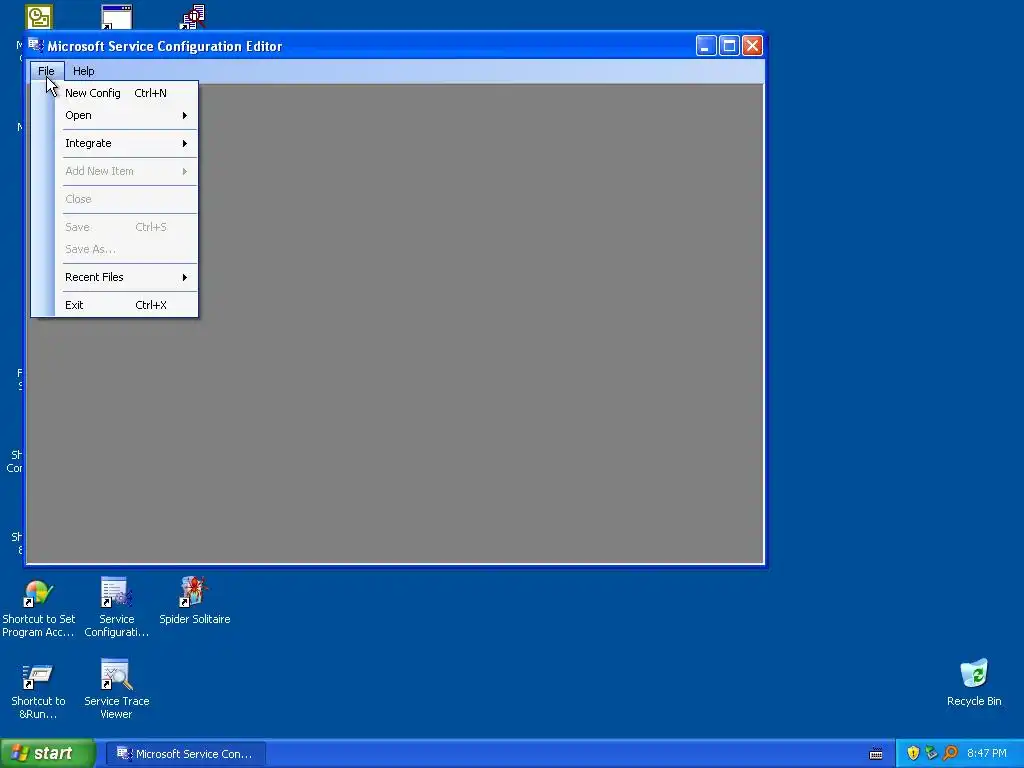The width and height of the screenshot is (1024, 768).
Task: Maximize the Service Configuration Editor window
Action: point(729,46)
